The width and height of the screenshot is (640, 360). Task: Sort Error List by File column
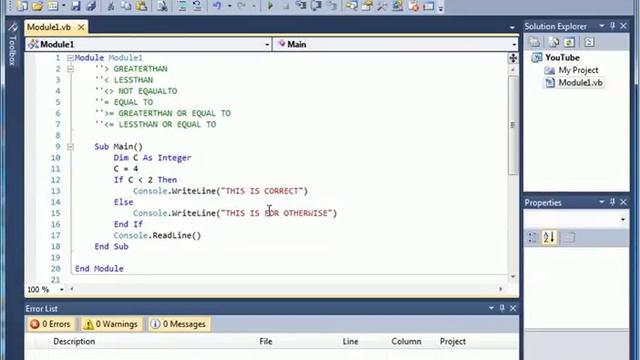coord(266,341)
